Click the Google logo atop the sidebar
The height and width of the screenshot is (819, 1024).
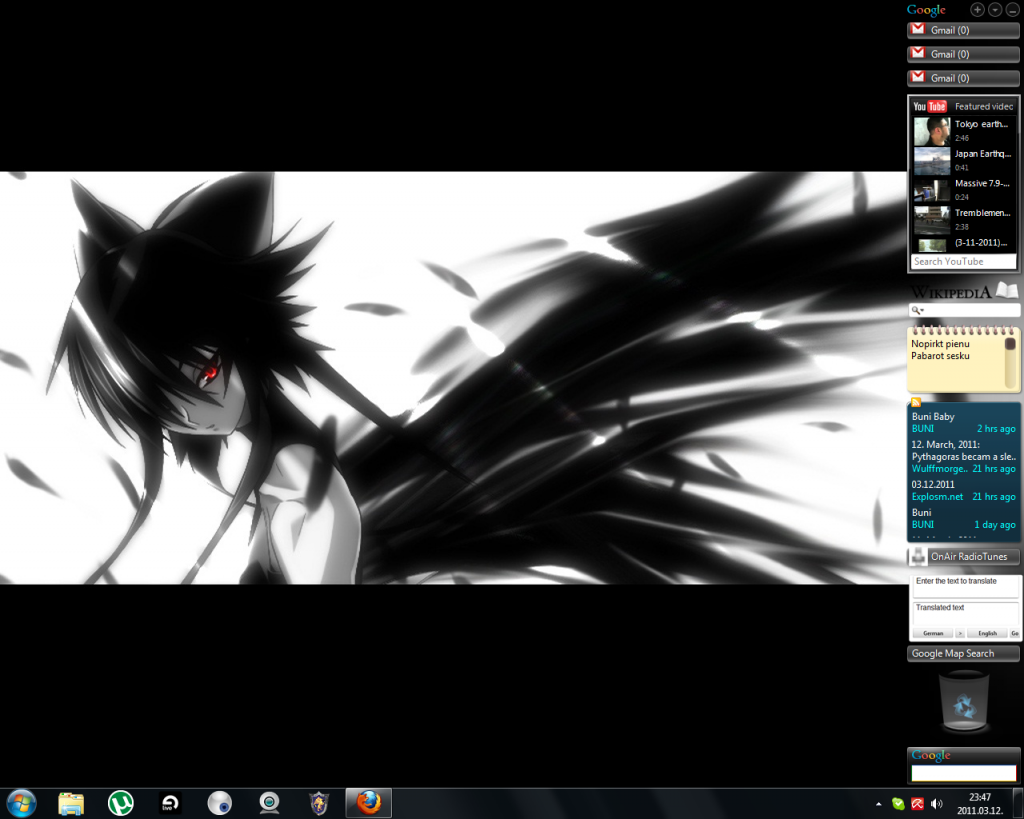926,10
